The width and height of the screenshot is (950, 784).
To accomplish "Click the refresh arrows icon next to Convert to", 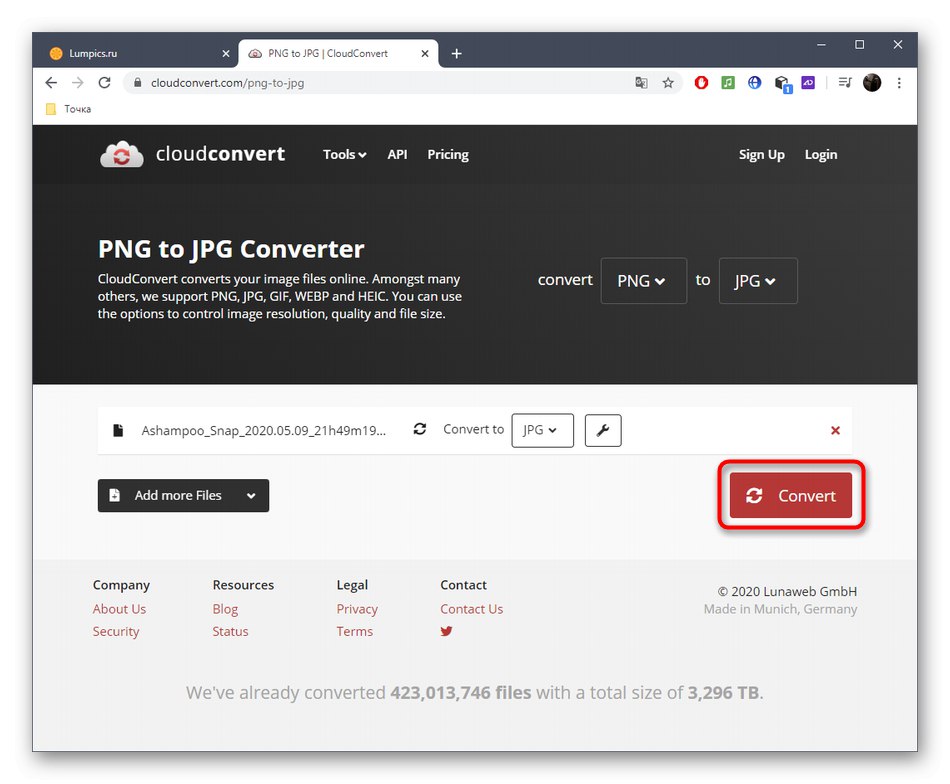I will click(x=420, y=429).
